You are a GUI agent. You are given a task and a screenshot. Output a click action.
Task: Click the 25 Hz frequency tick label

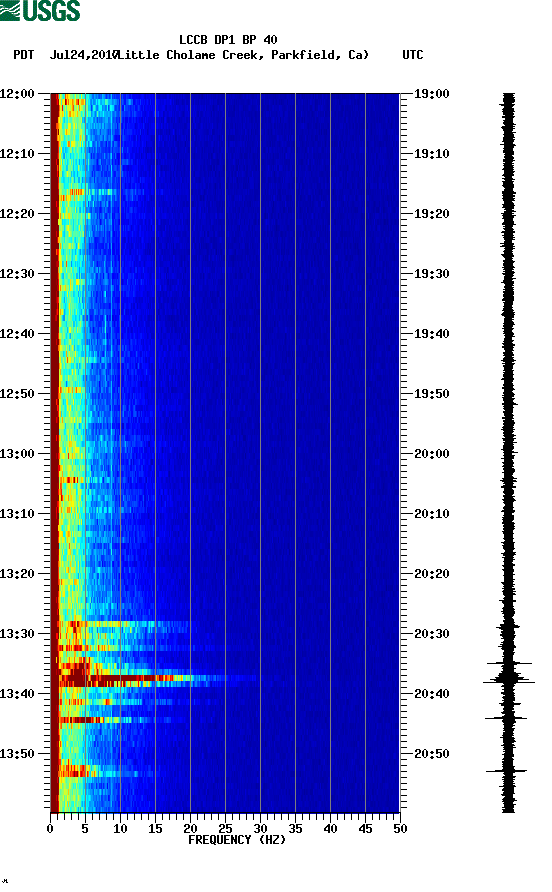click(225, 829)
